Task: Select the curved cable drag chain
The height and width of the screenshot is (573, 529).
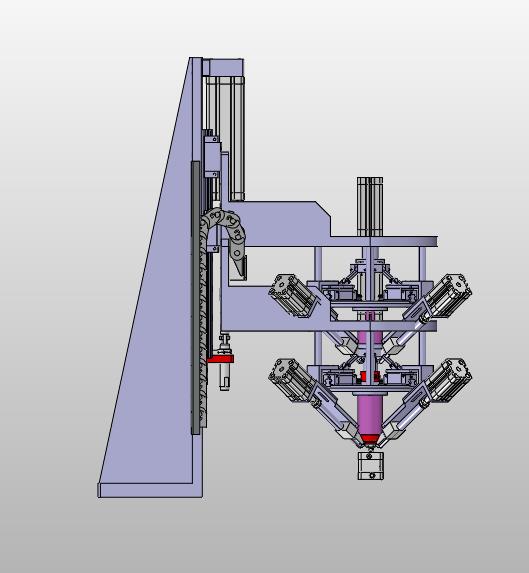Action: coord(224,234)
